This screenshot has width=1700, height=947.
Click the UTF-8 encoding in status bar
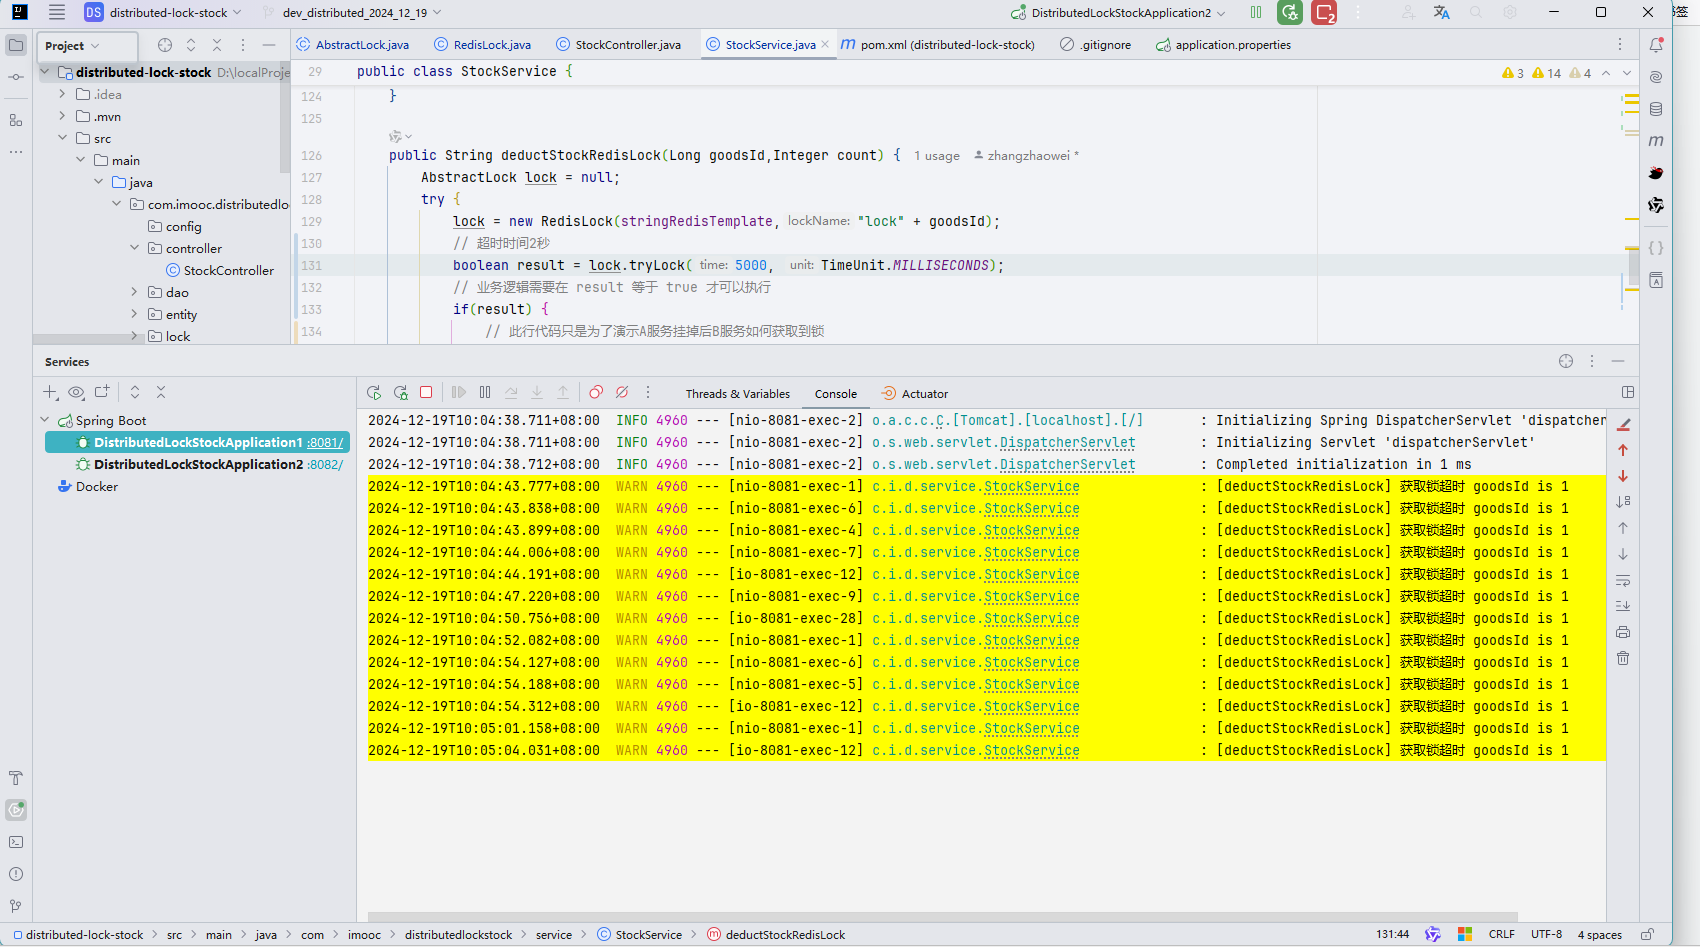pos(1546,934)
